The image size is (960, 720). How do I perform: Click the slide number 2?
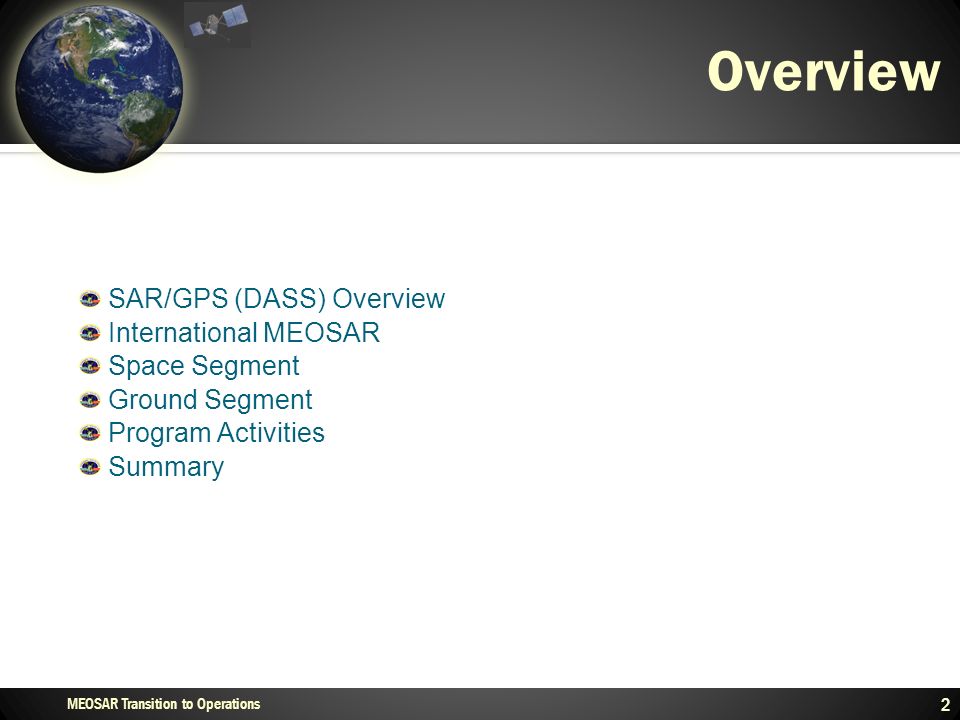pos(945,704)
